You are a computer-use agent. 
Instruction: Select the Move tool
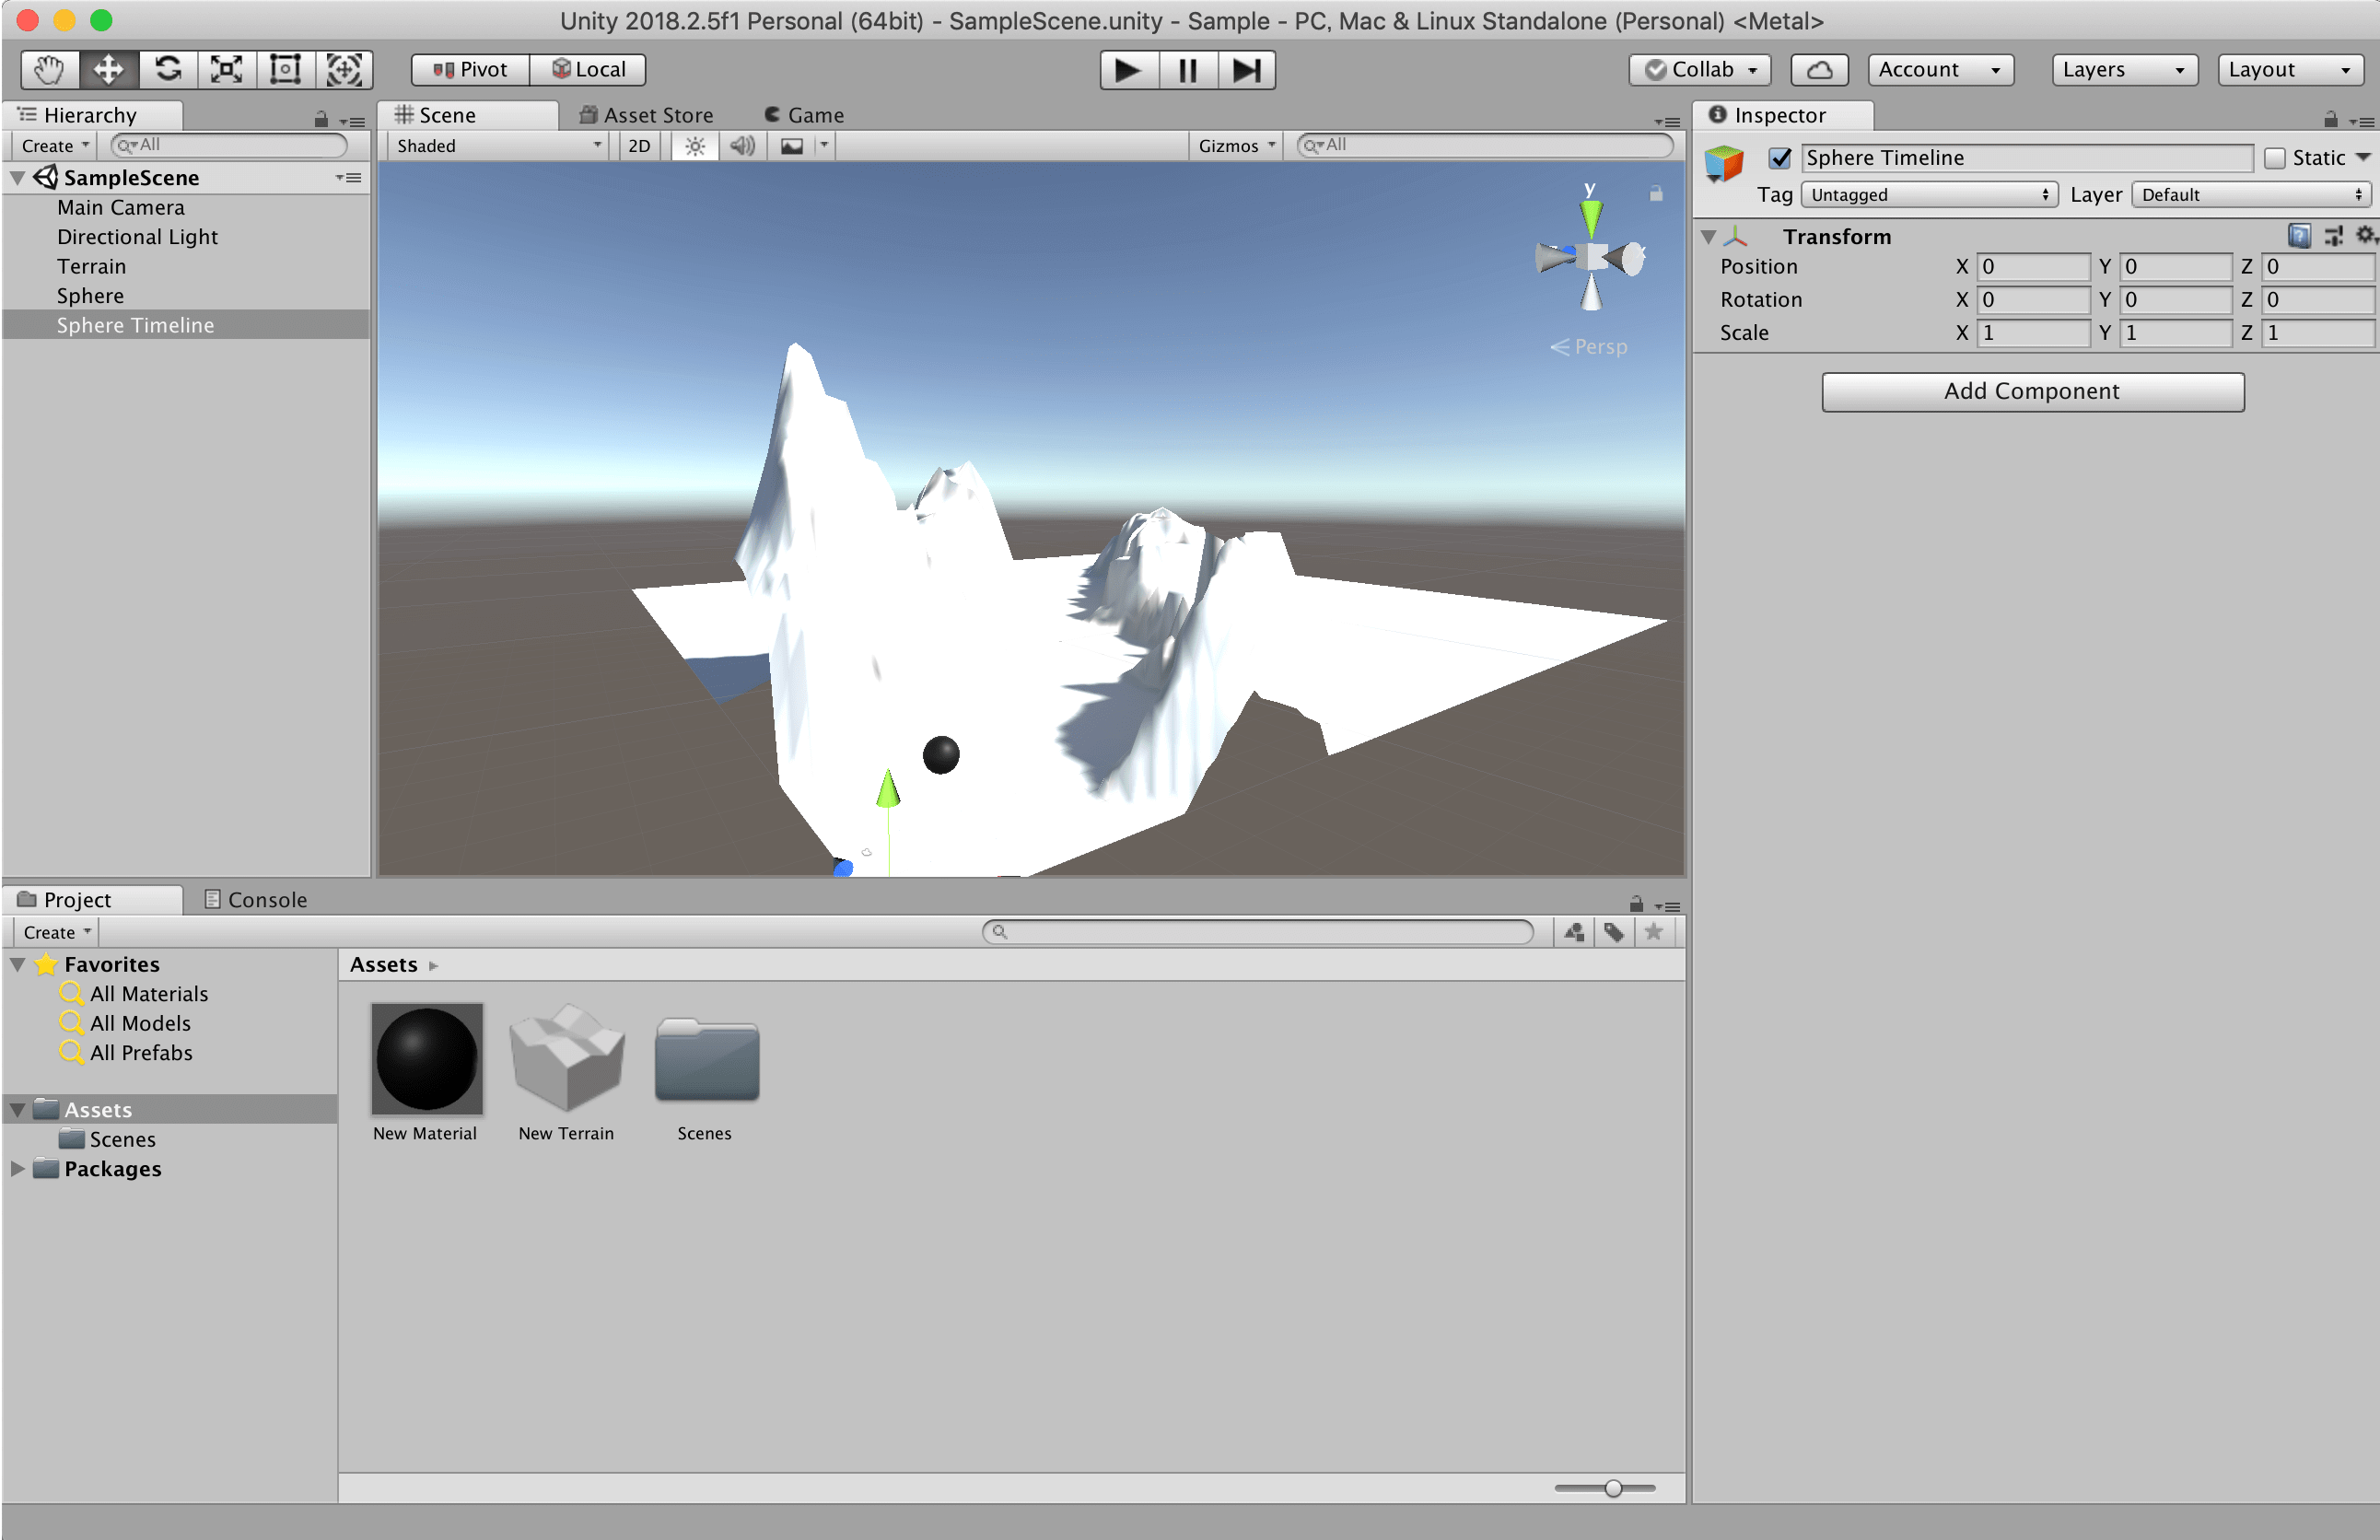109,69
